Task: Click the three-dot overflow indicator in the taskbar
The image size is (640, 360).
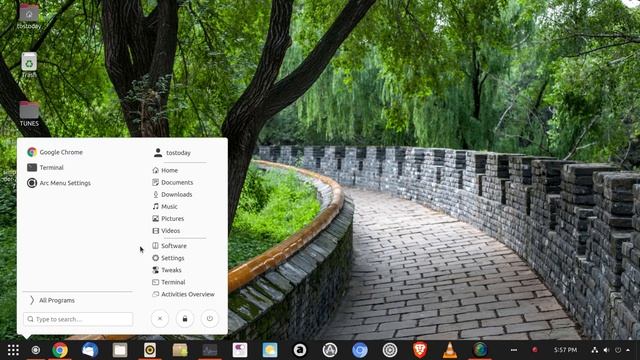Action: tap(514, 350)
